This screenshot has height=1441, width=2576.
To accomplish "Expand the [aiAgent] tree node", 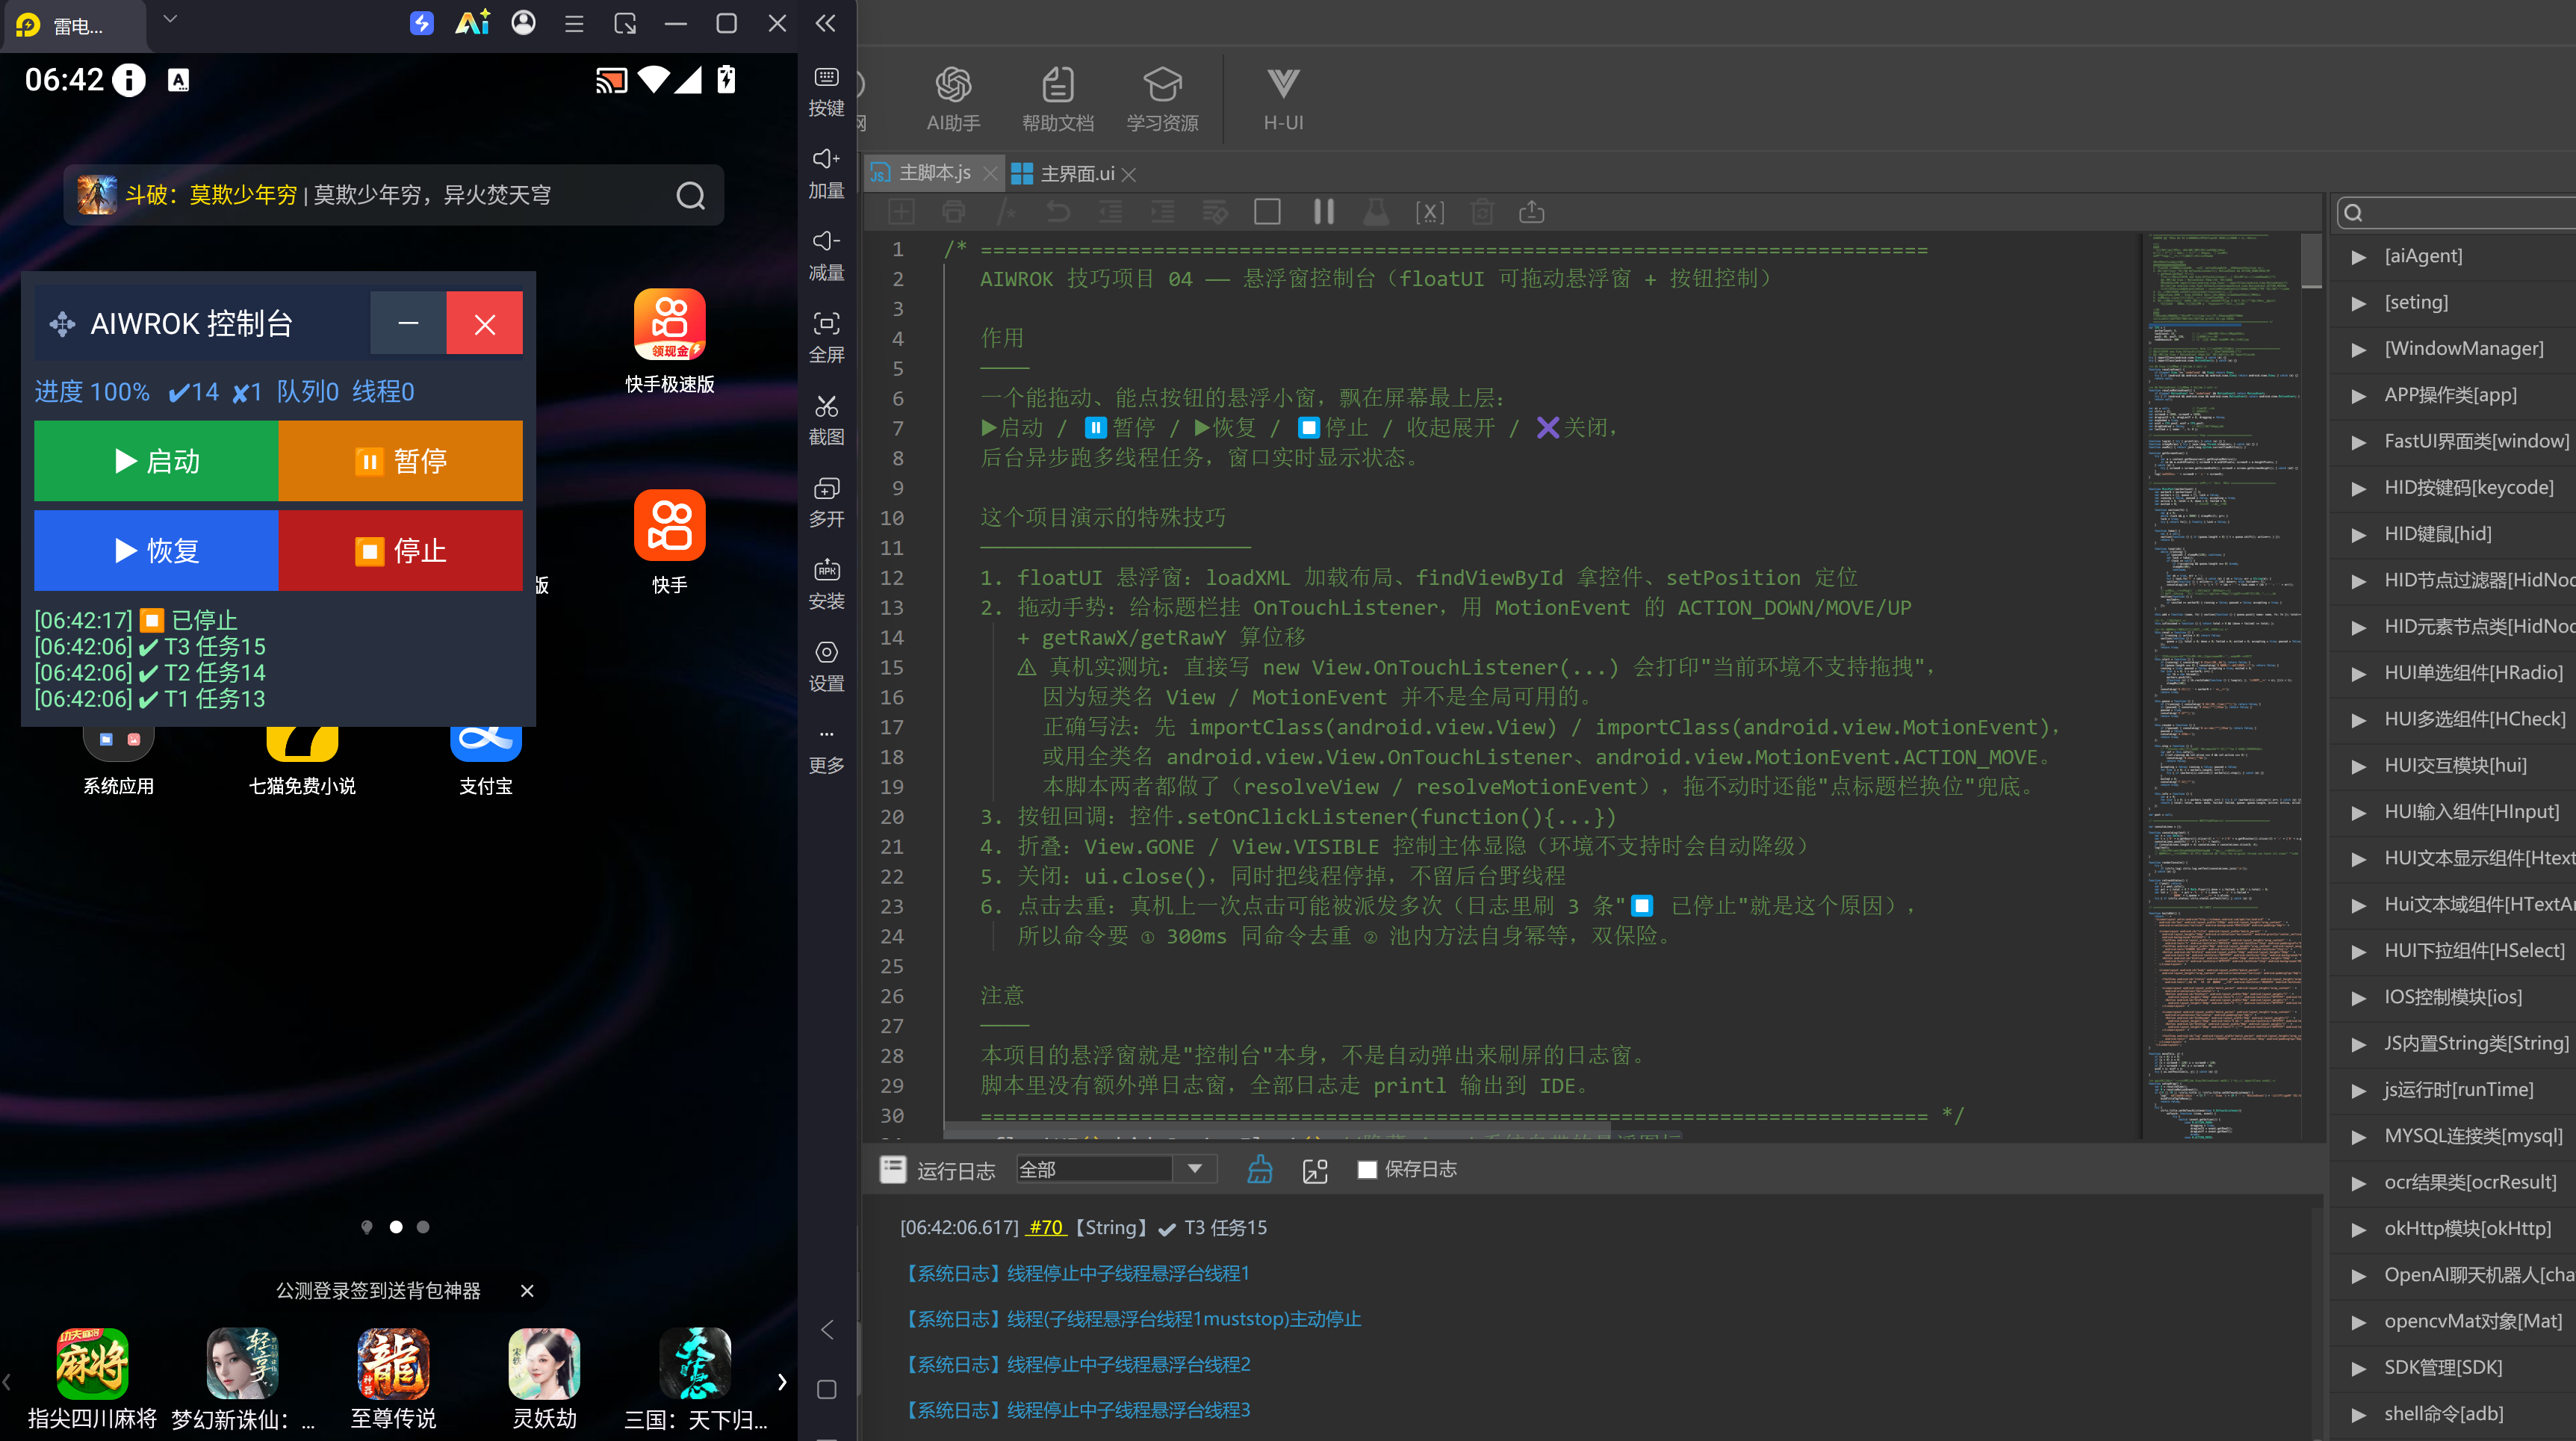I will pyautogui.click(x=2358, y=257).
